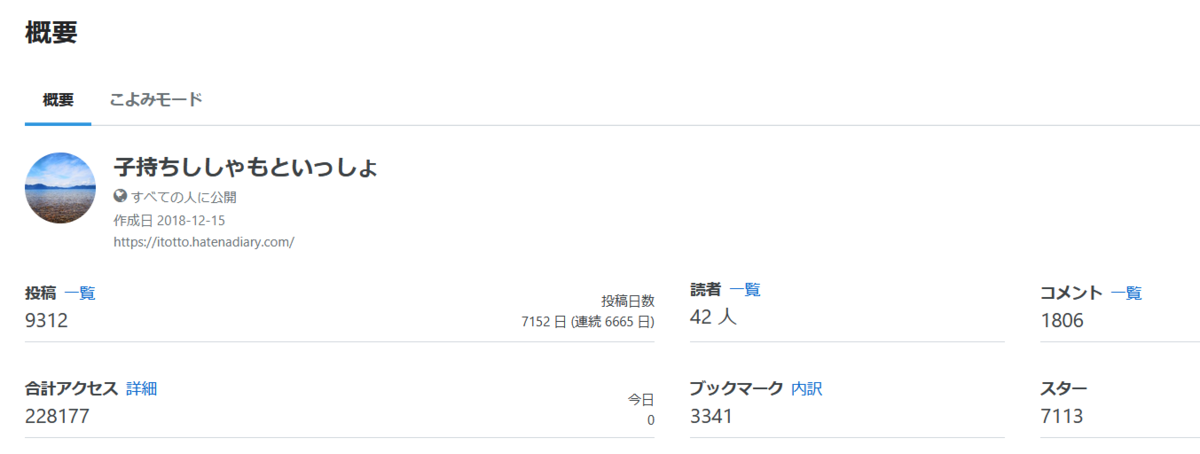
Task: Click the post count 9312
Action: 47,321
